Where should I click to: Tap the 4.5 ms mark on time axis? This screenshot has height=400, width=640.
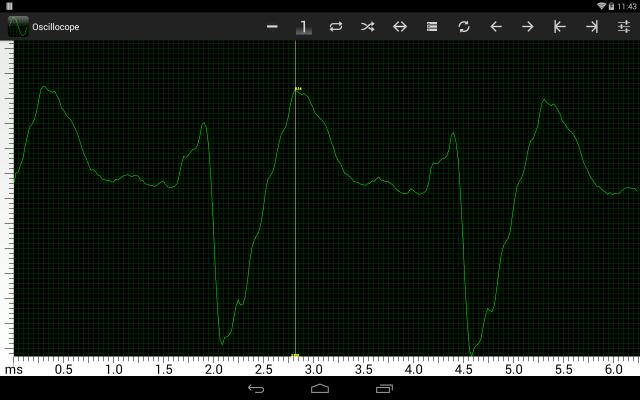463,369
